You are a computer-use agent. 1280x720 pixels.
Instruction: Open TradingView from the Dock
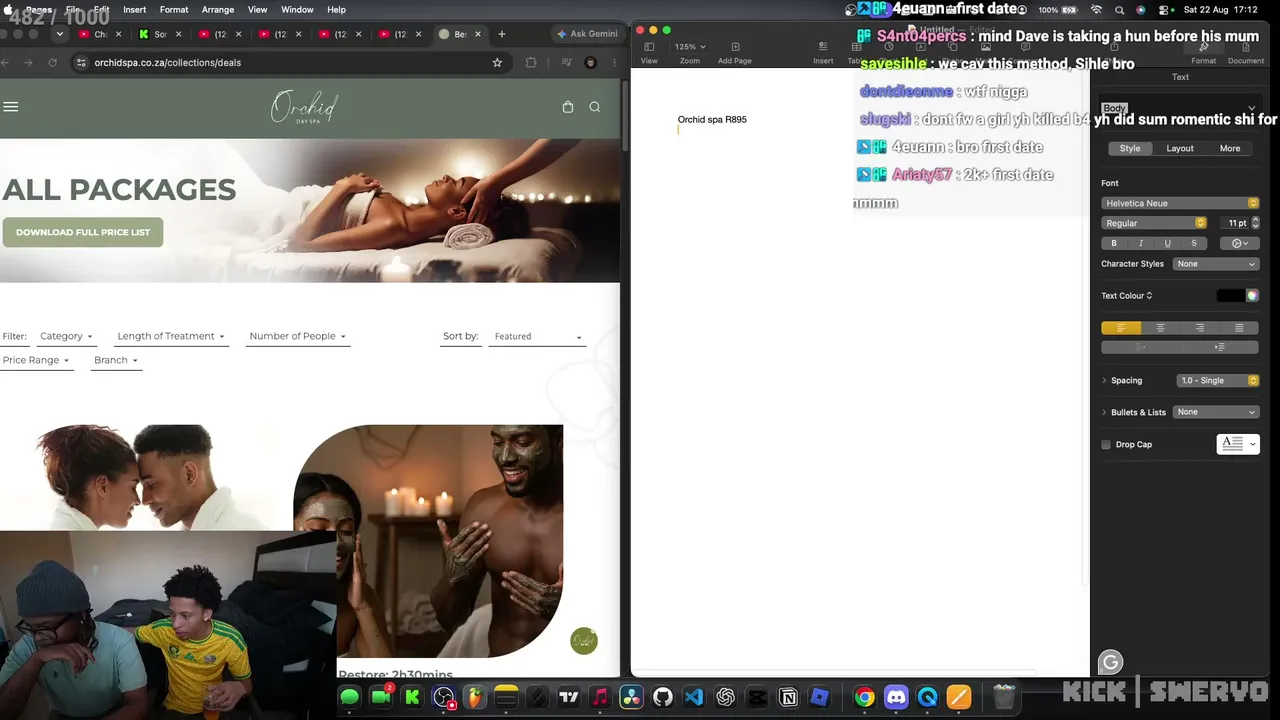point(569,697)
